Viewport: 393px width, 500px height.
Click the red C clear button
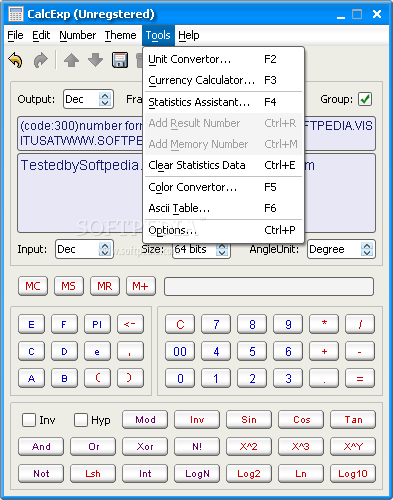pyautogui.click(x=180, y=324)
